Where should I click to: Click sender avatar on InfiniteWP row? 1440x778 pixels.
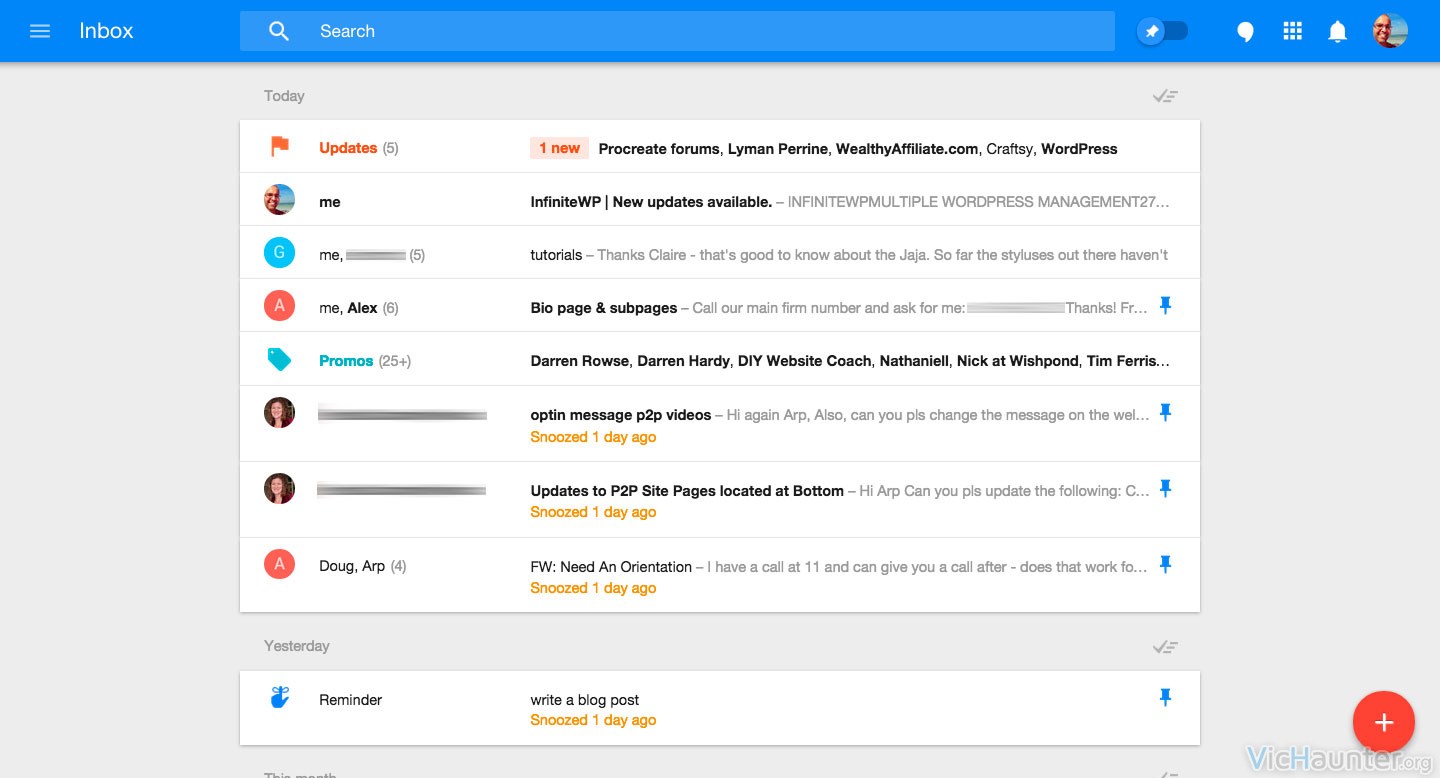coord(279,200)
